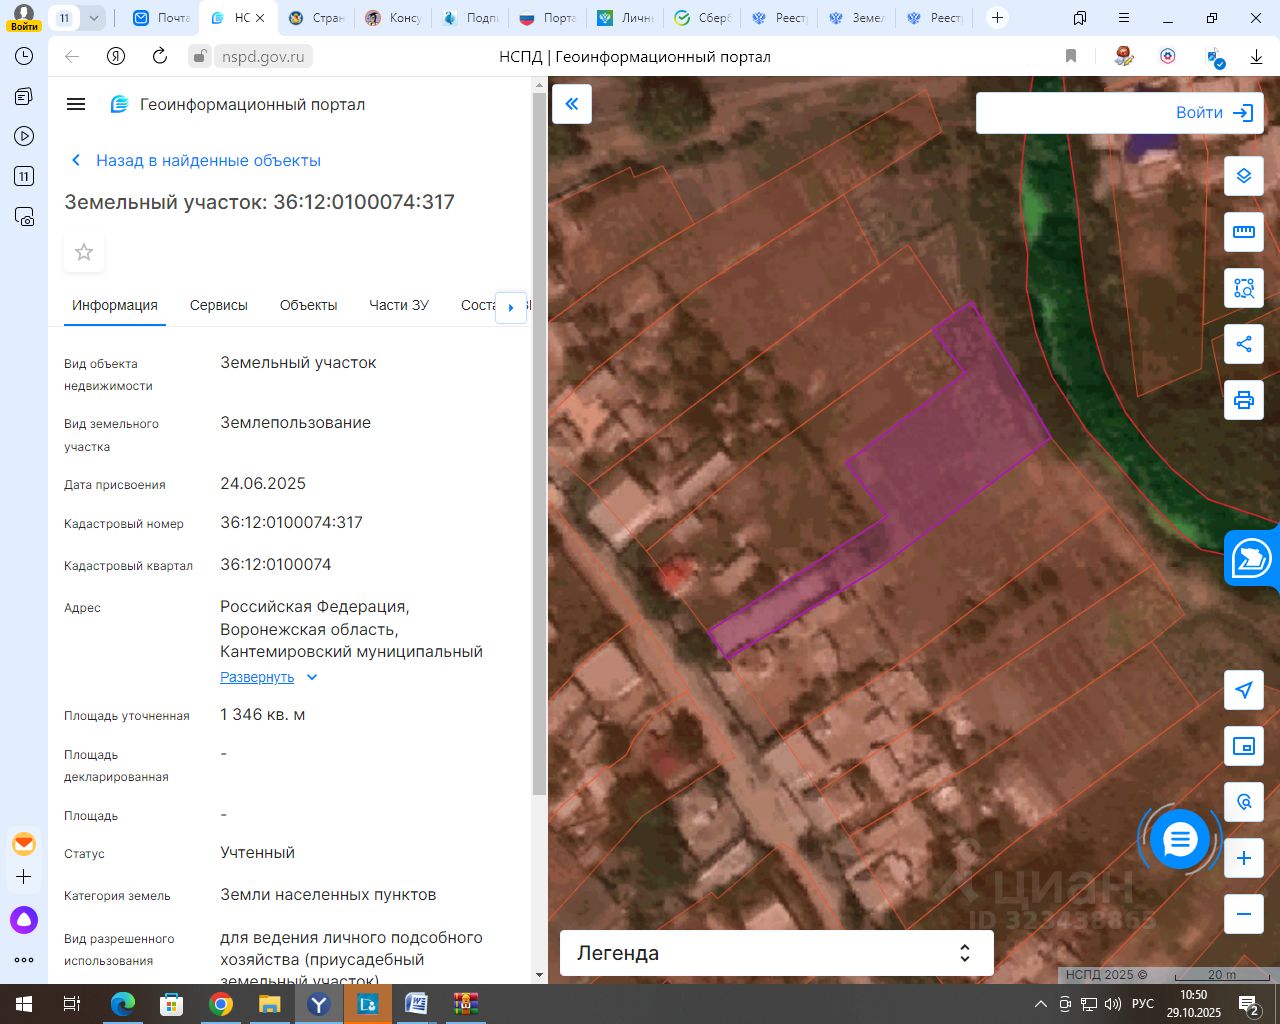Switch to the Части ЗУ tab
1280x1024 pixels.
click(398, 305)
